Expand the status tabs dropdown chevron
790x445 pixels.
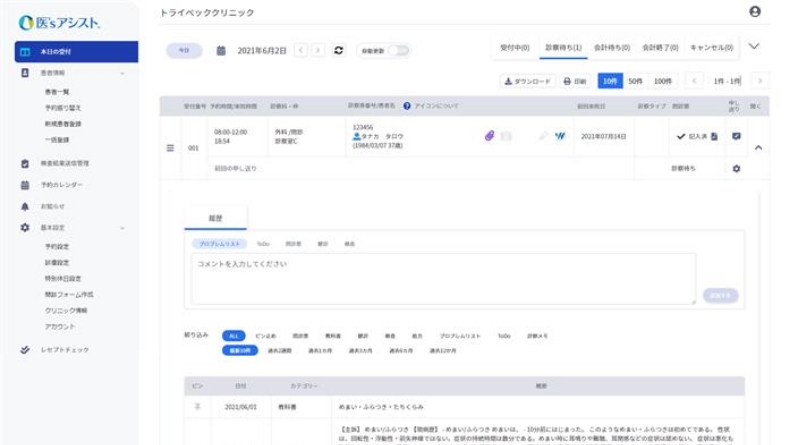click(754, 47)
